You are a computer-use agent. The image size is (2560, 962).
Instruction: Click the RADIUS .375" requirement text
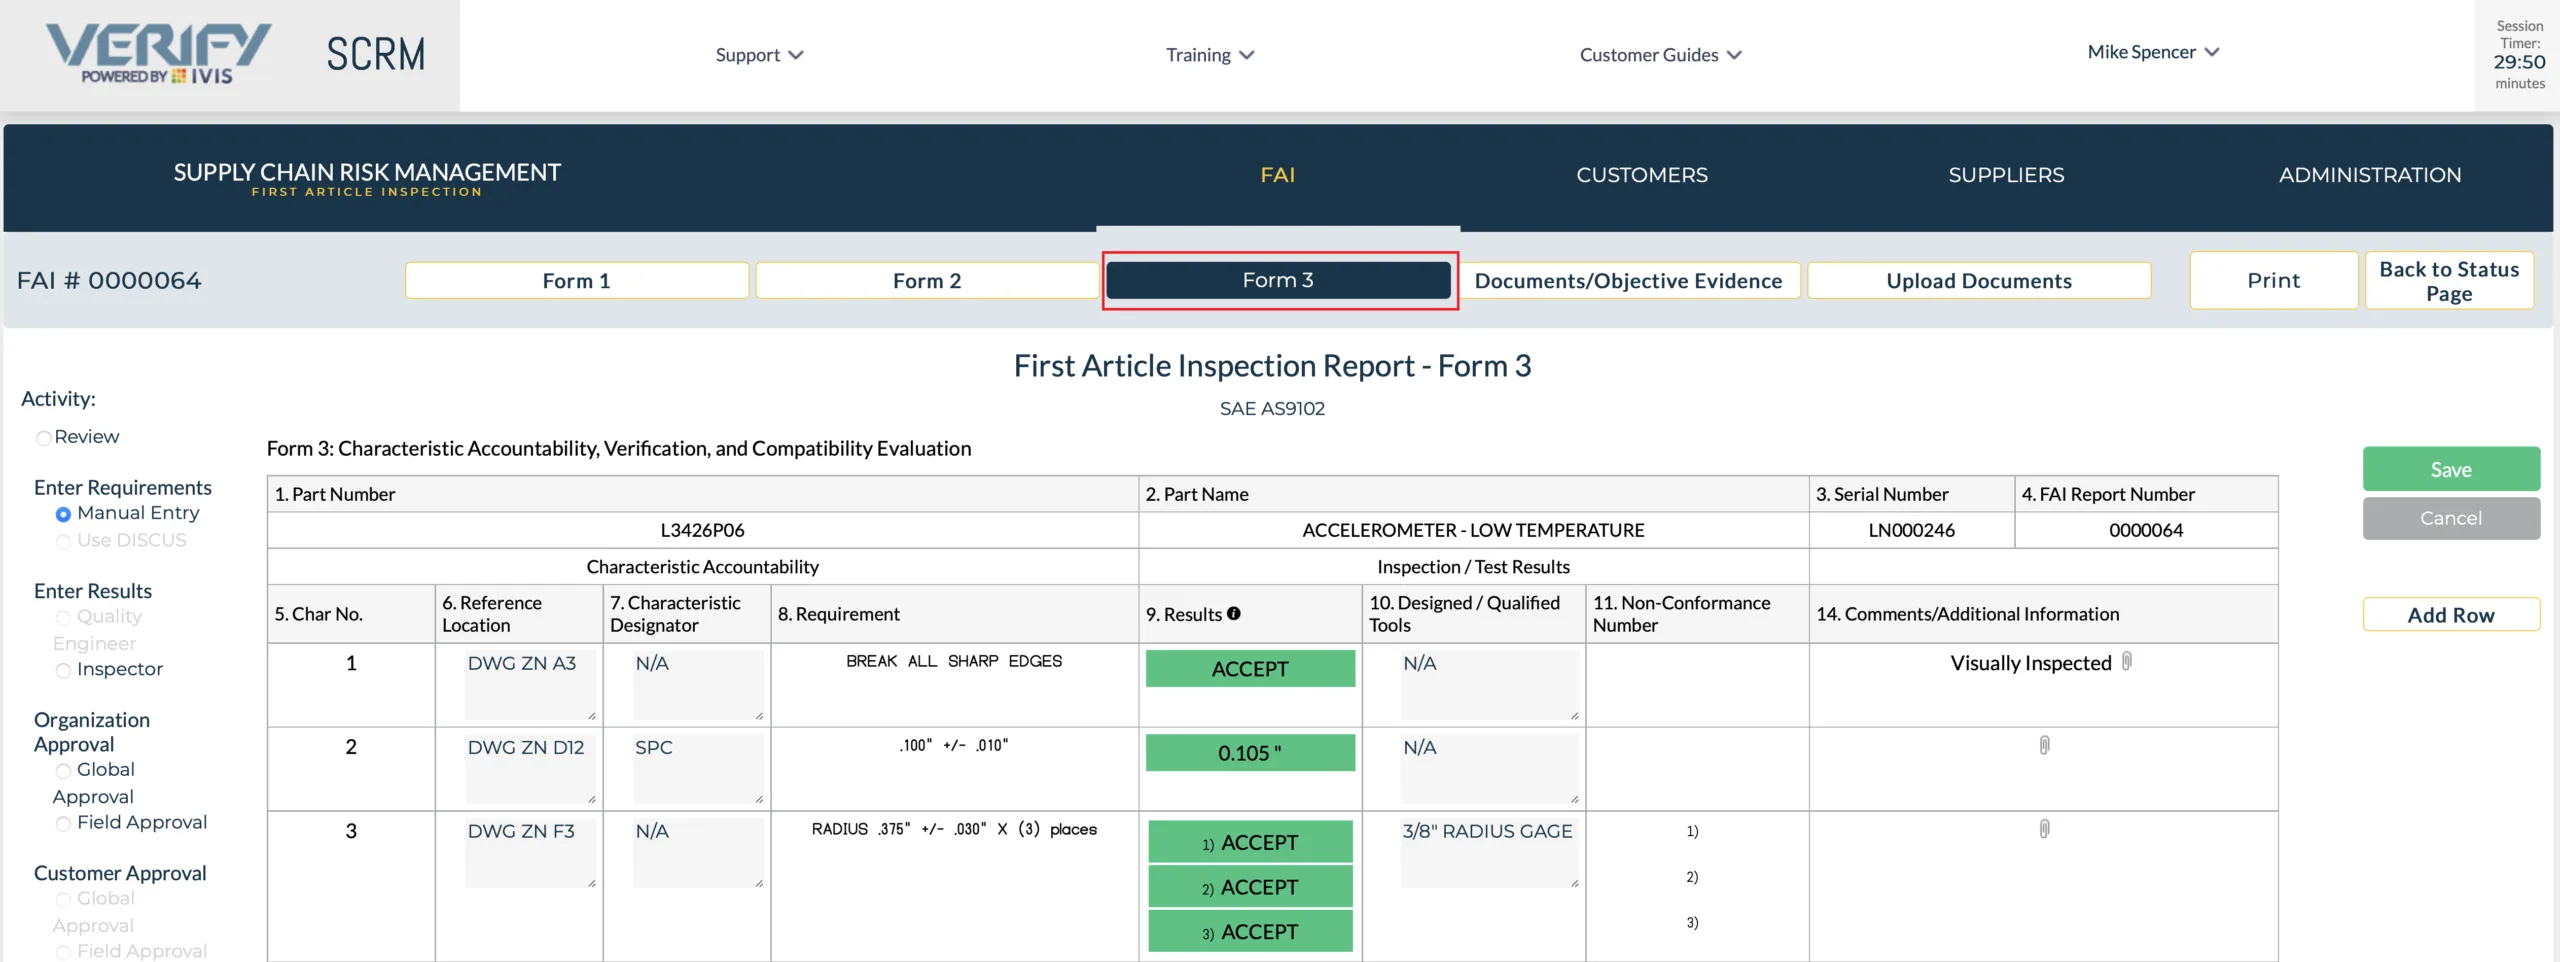click(x=954, y=829)
